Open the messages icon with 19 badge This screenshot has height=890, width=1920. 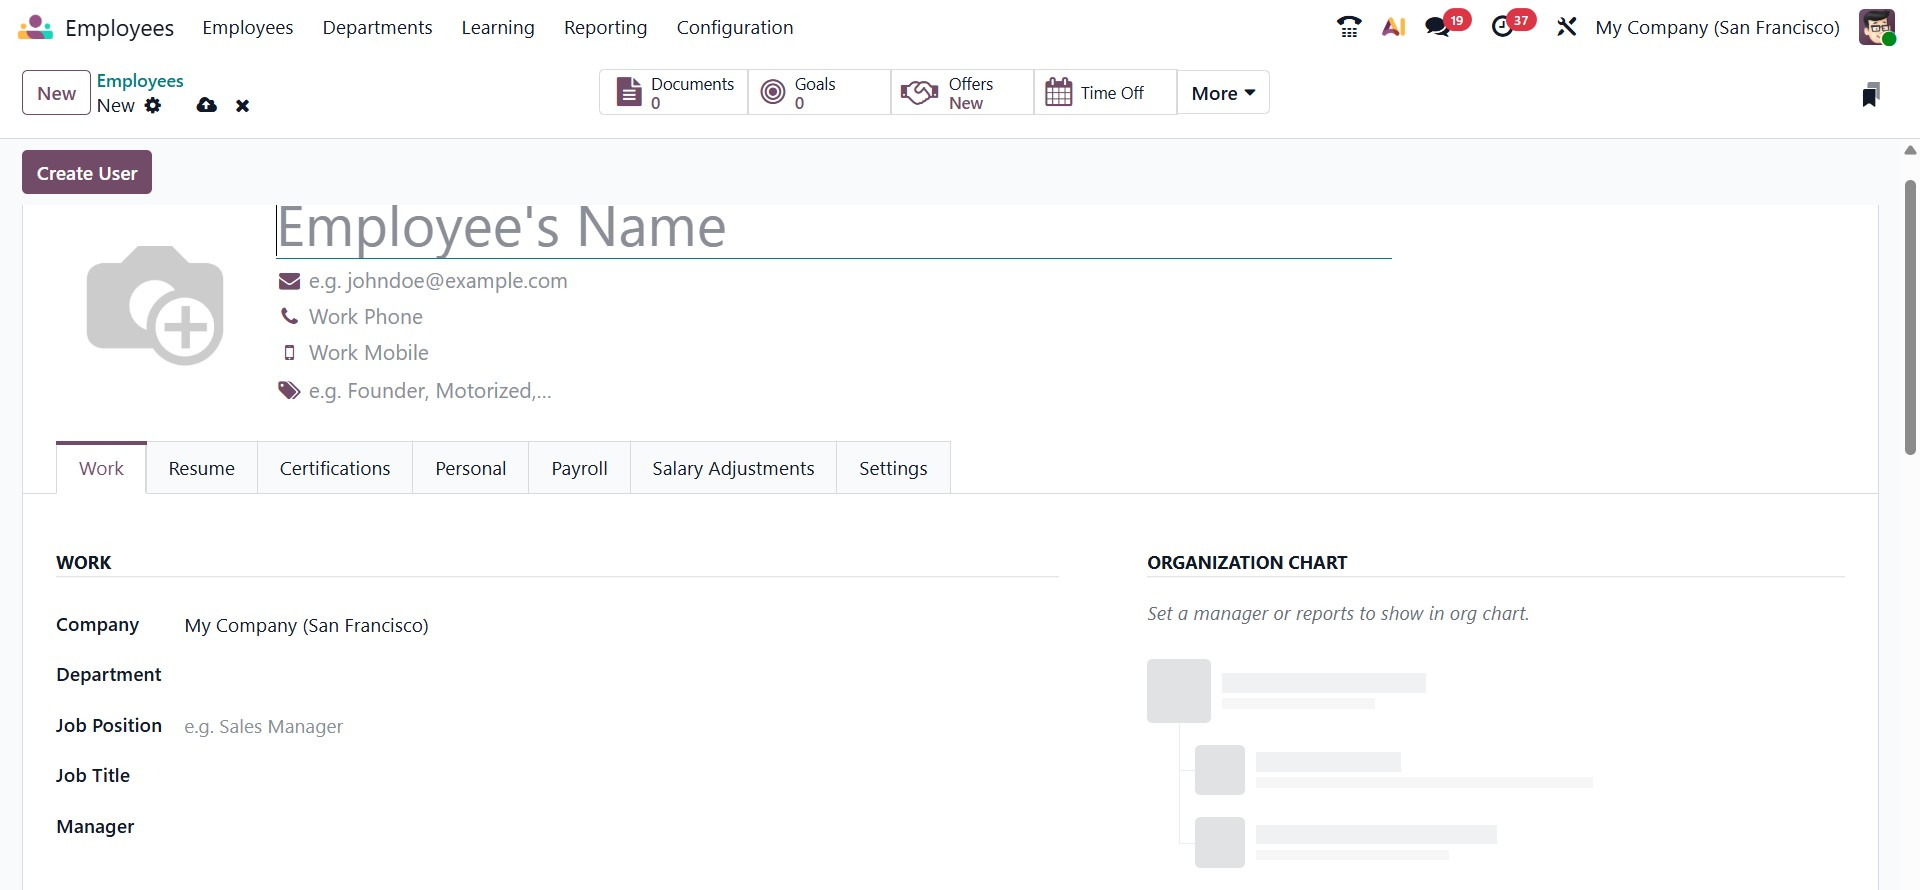click(x=1447, y=25)
